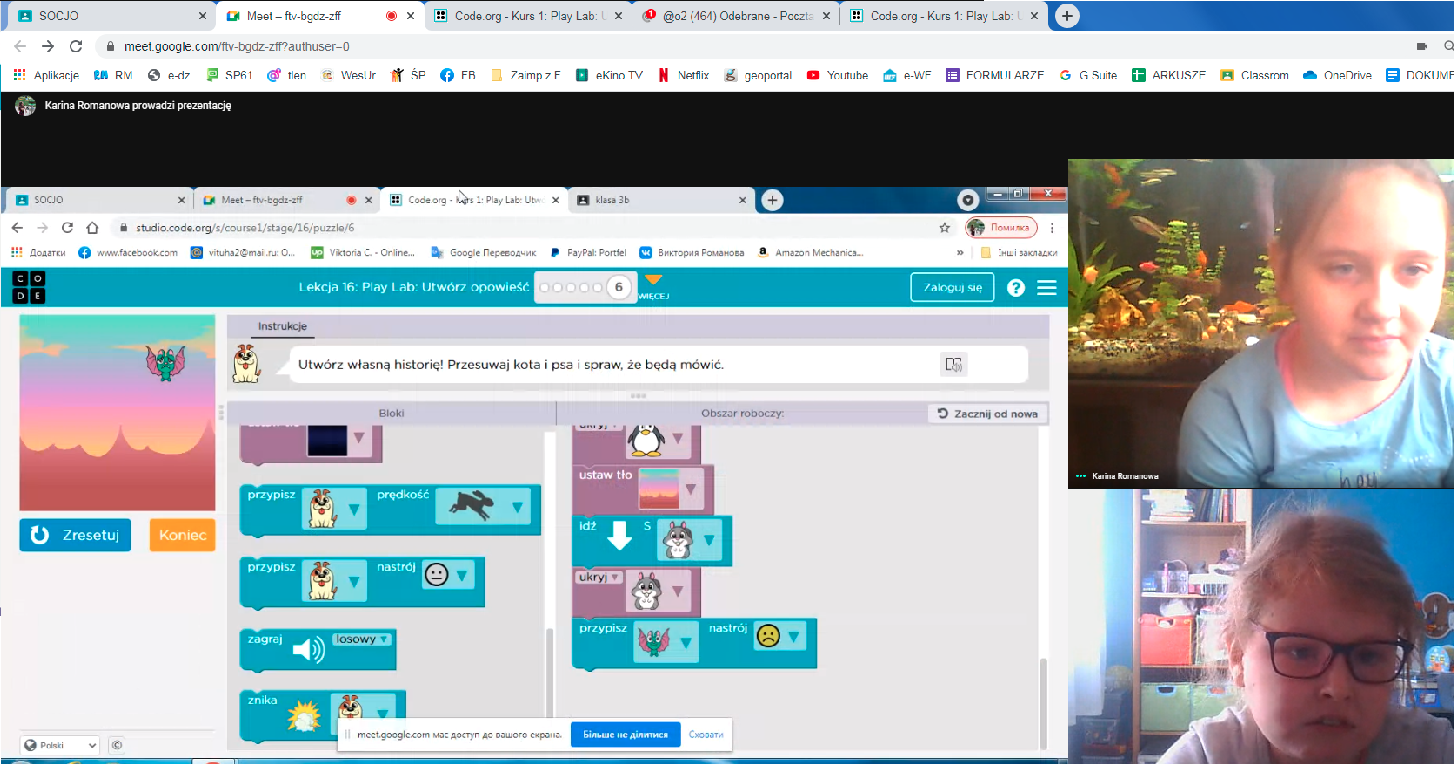The height and width of the screenshot is (764, 1454).
Task: Open squirrel dropdown in idź block
Action: coord(689,541)
